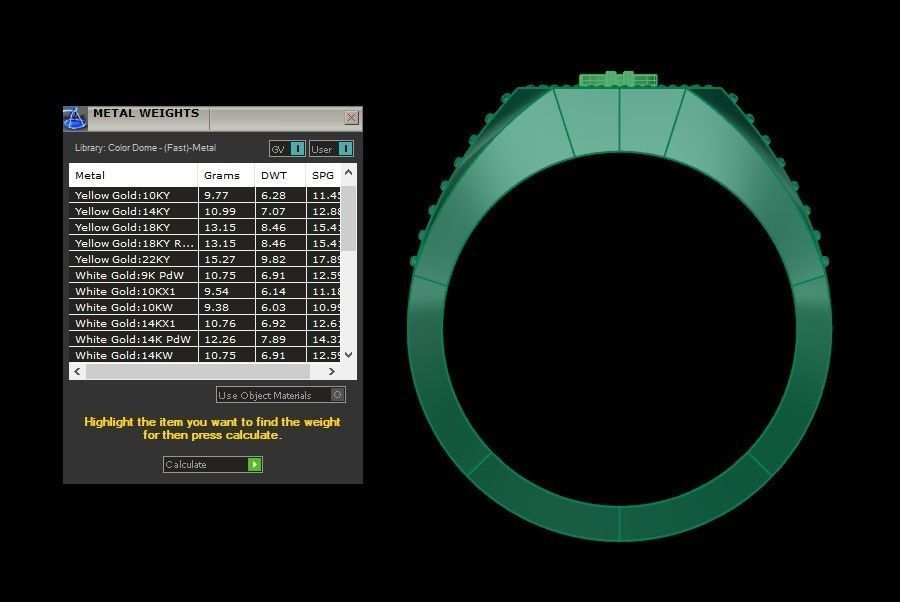Close the Metal Weights panel
Viewport: 900px width, 602px height.
(351, 118)
